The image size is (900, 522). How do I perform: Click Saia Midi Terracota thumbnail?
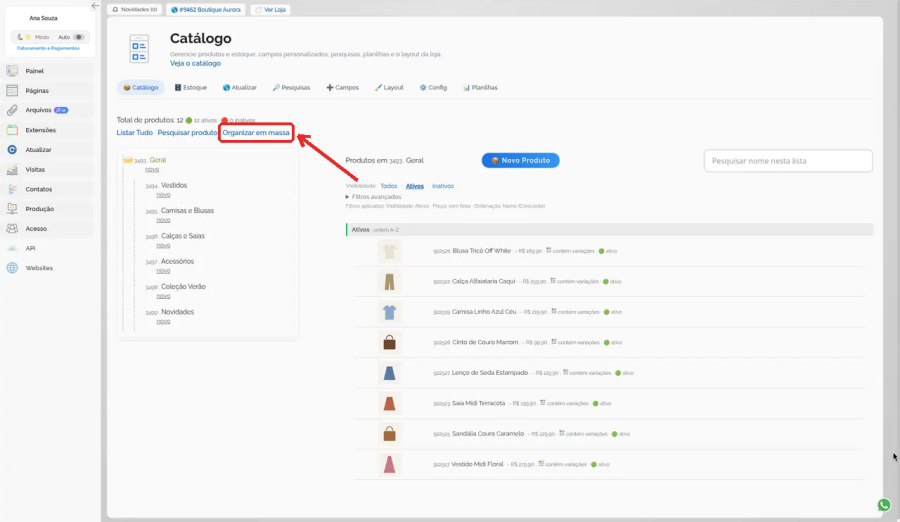point(389,404)
